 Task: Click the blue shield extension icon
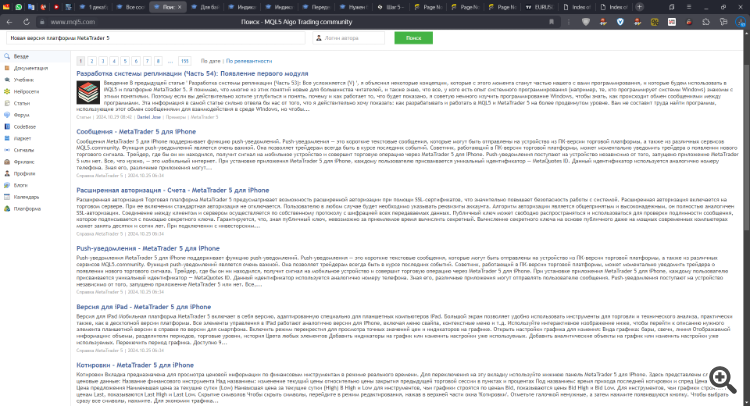pyautogui.click(x=620, y=22)
